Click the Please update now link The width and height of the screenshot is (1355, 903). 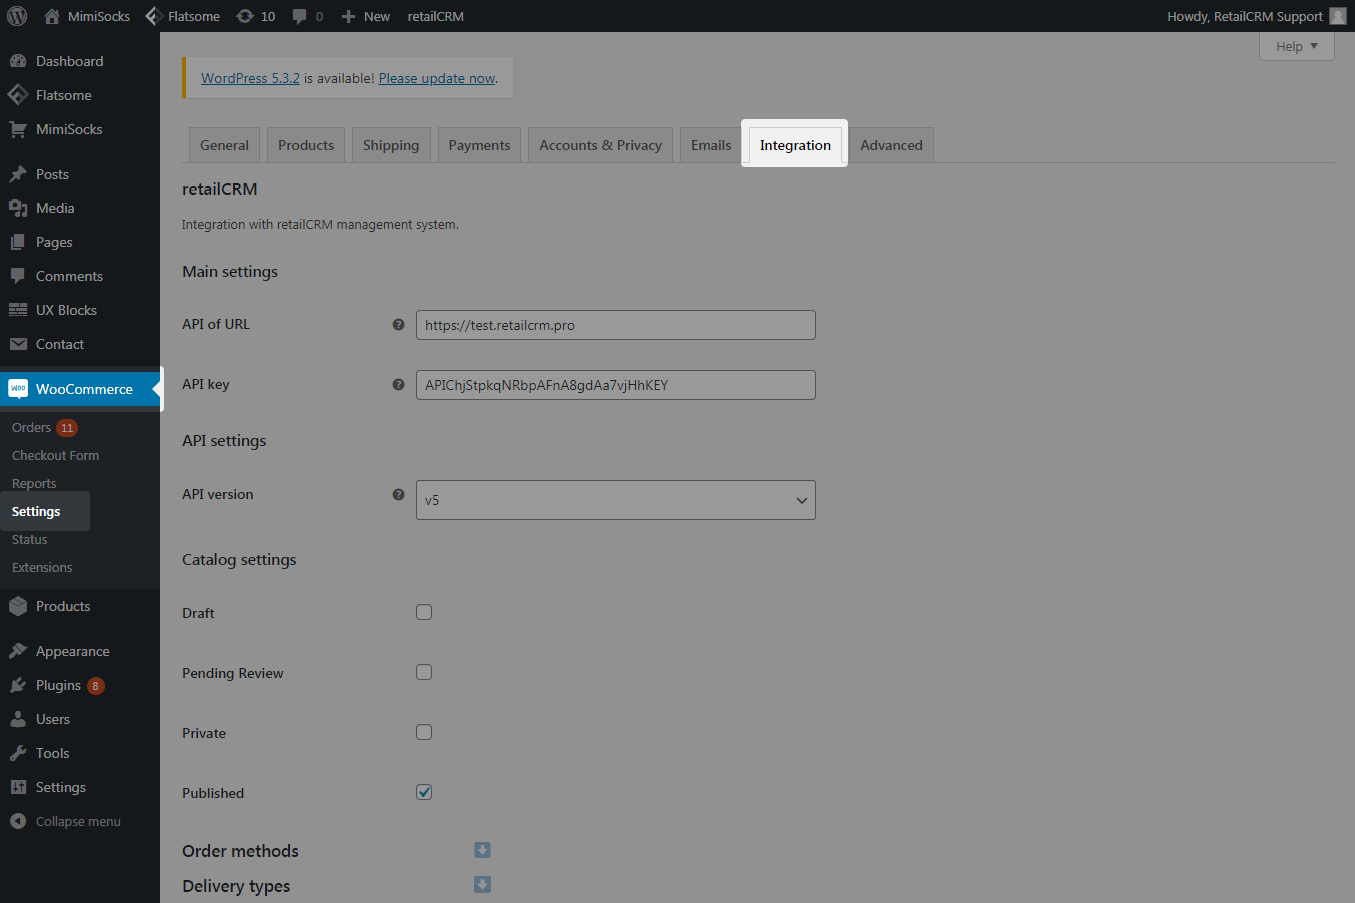[437, 78]
